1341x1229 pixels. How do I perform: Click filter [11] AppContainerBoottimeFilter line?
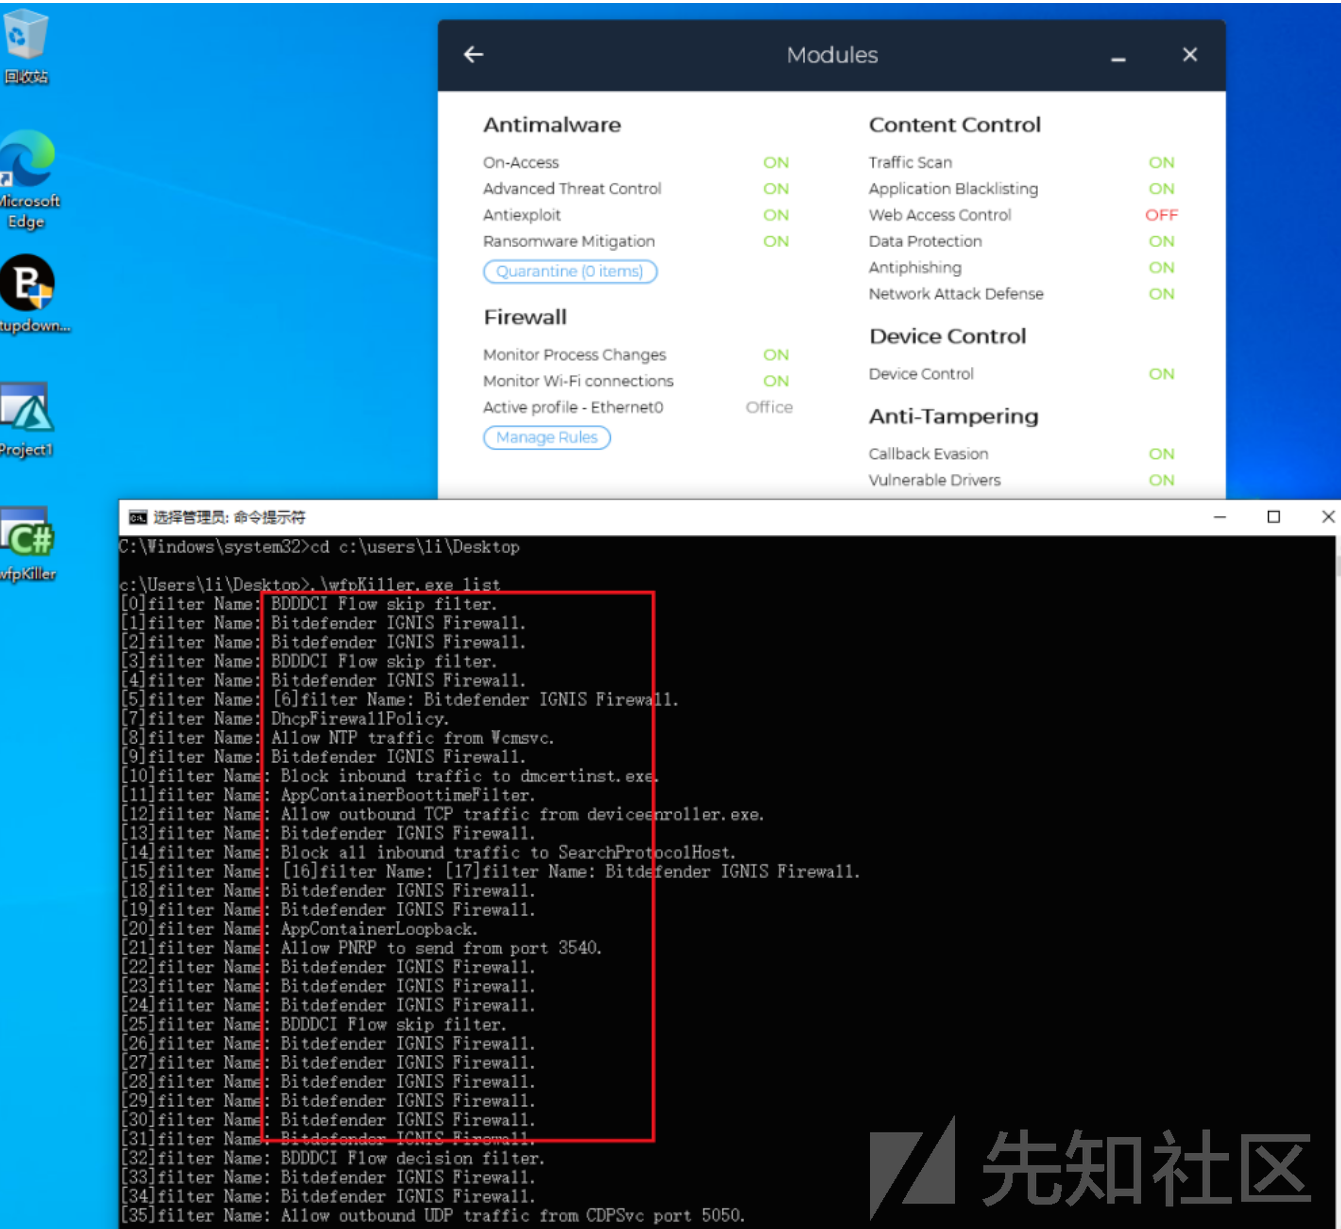327,795
